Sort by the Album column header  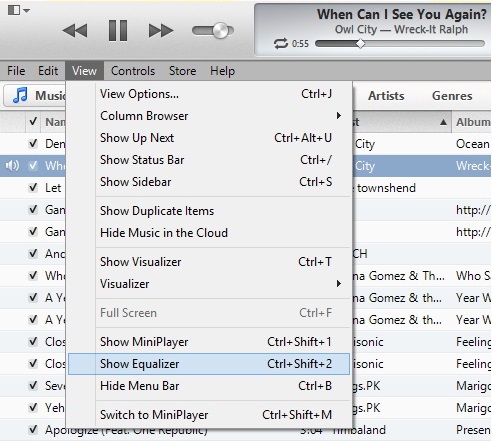[x=473, y=122]
